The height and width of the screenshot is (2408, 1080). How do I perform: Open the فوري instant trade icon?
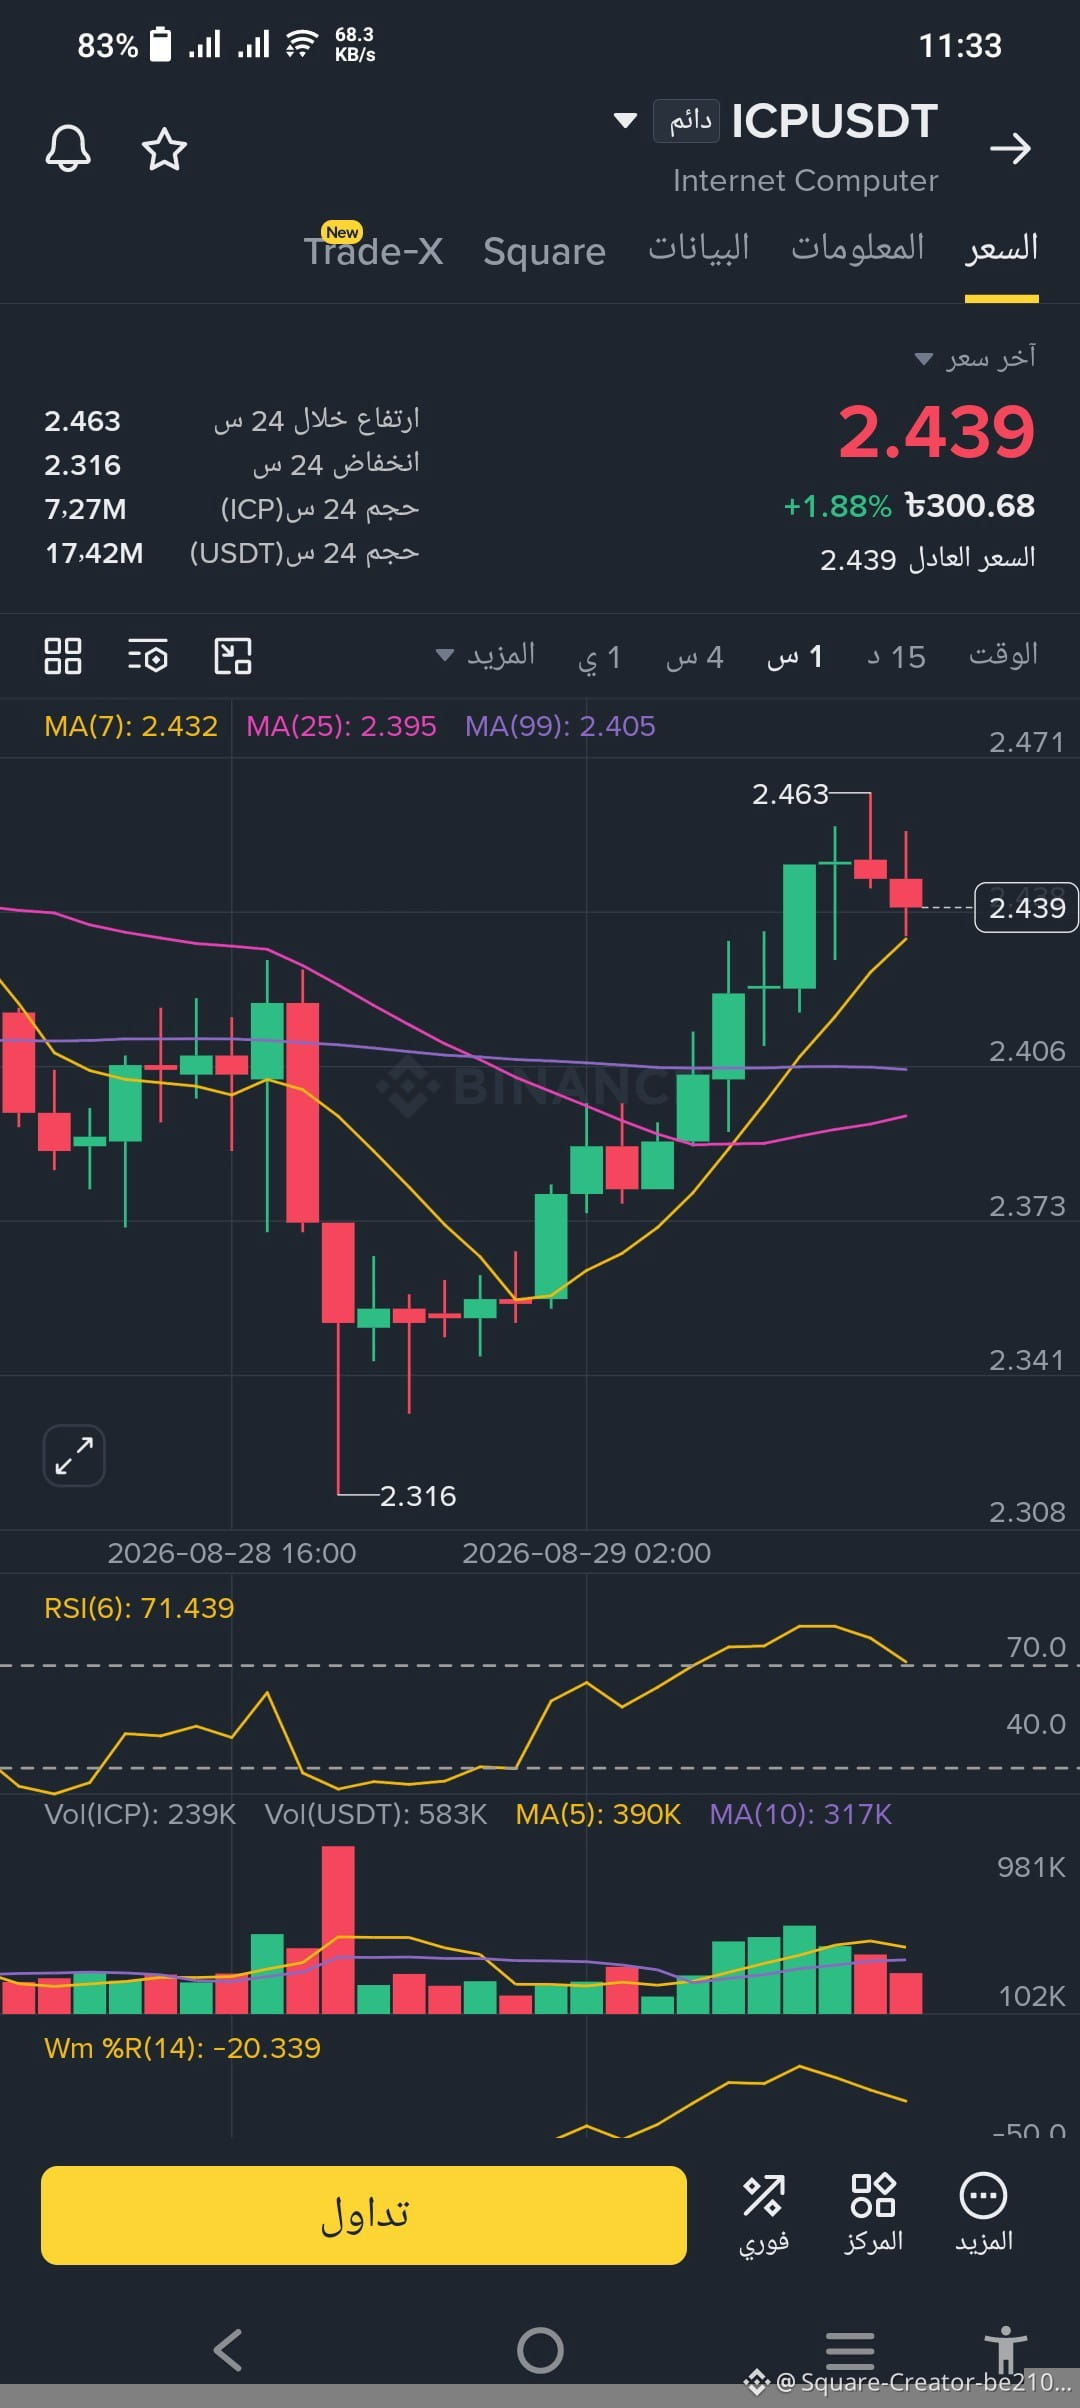pyautogui.click(x=764, y=2215)
